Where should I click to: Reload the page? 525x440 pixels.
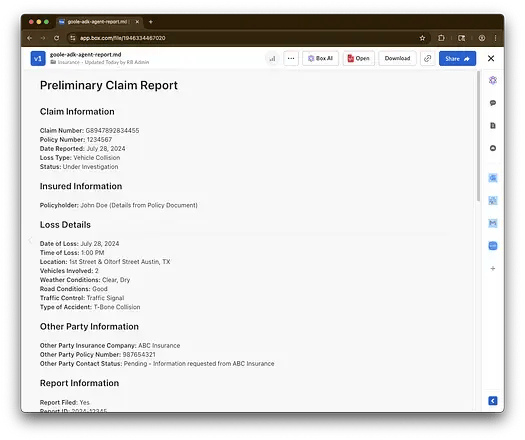pos(56,38)
